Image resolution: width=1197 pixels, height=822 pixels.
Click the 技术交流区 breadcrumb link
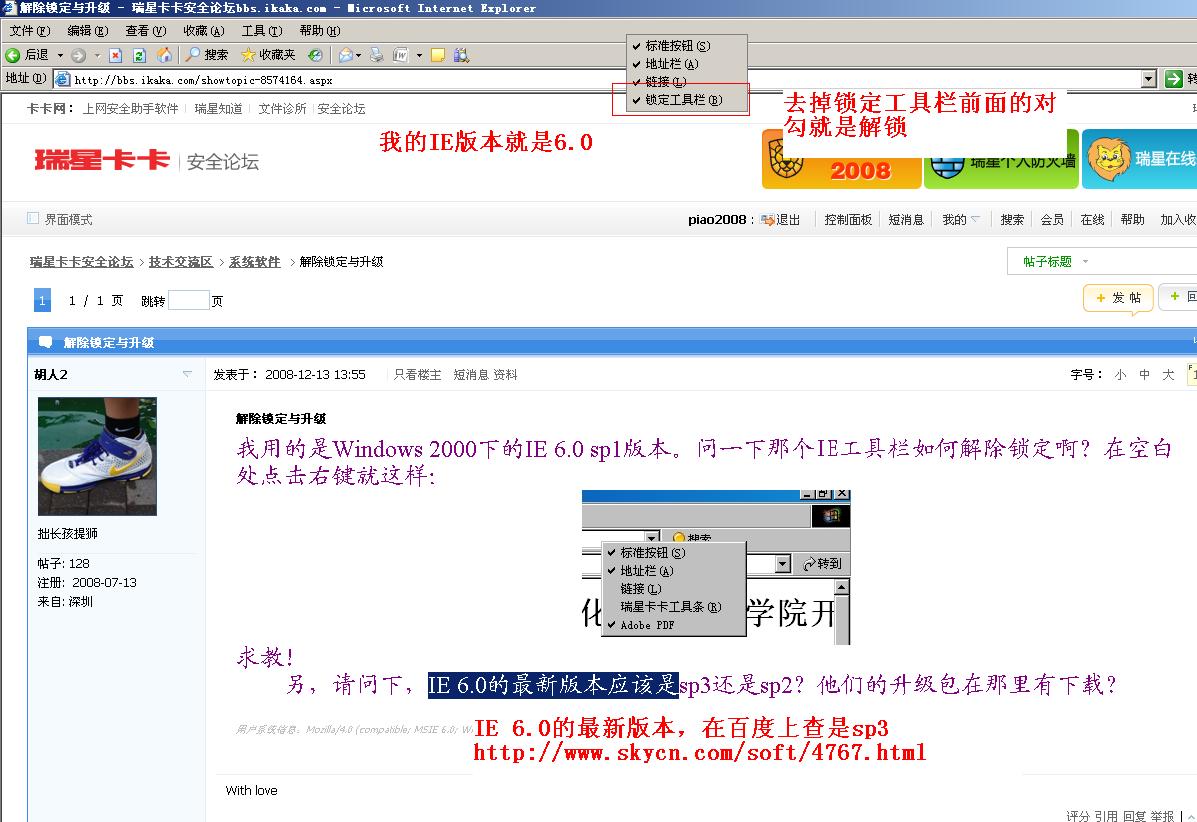click(x=181, y=262)
